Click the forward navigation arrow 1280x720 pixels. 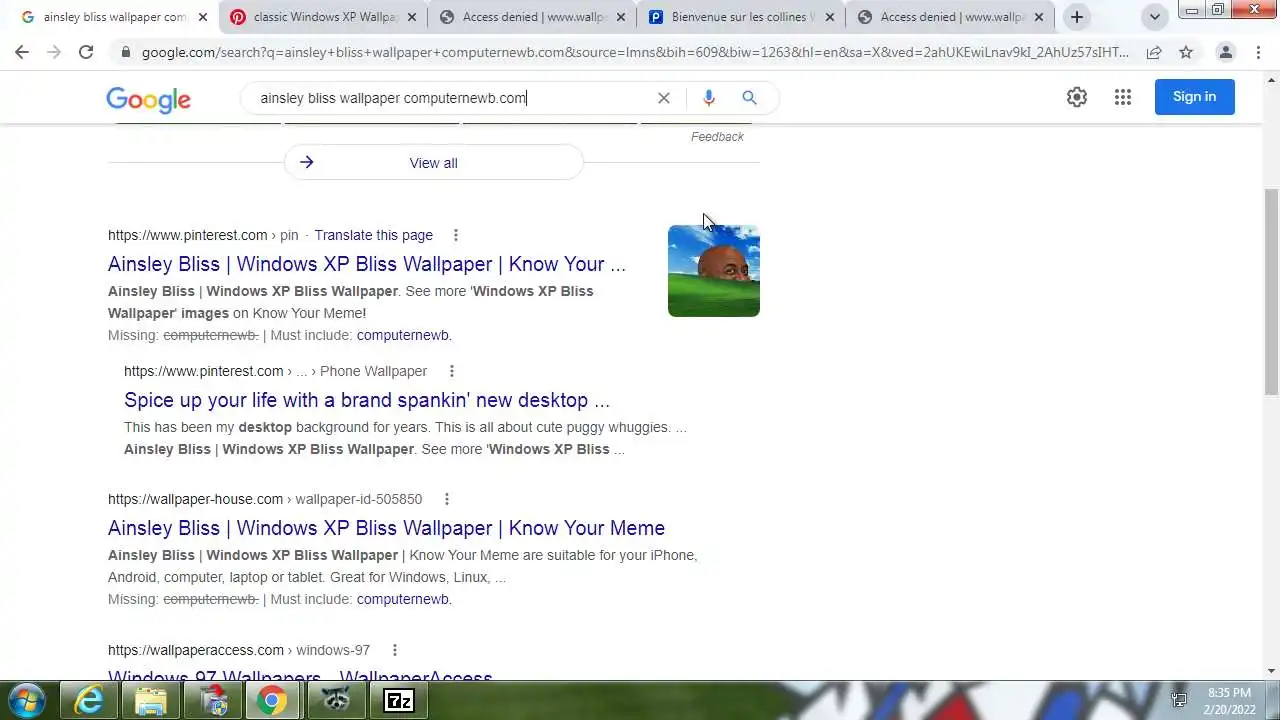54,52
